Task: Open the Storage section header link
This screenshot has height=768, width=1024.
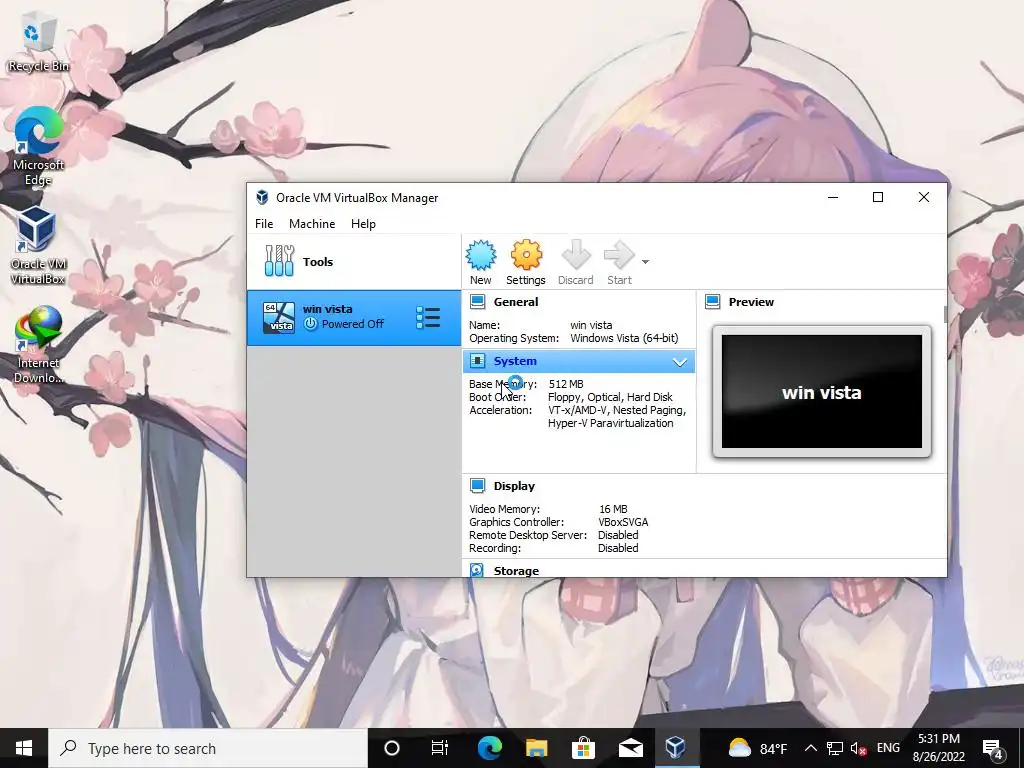Action: (516, 571)
